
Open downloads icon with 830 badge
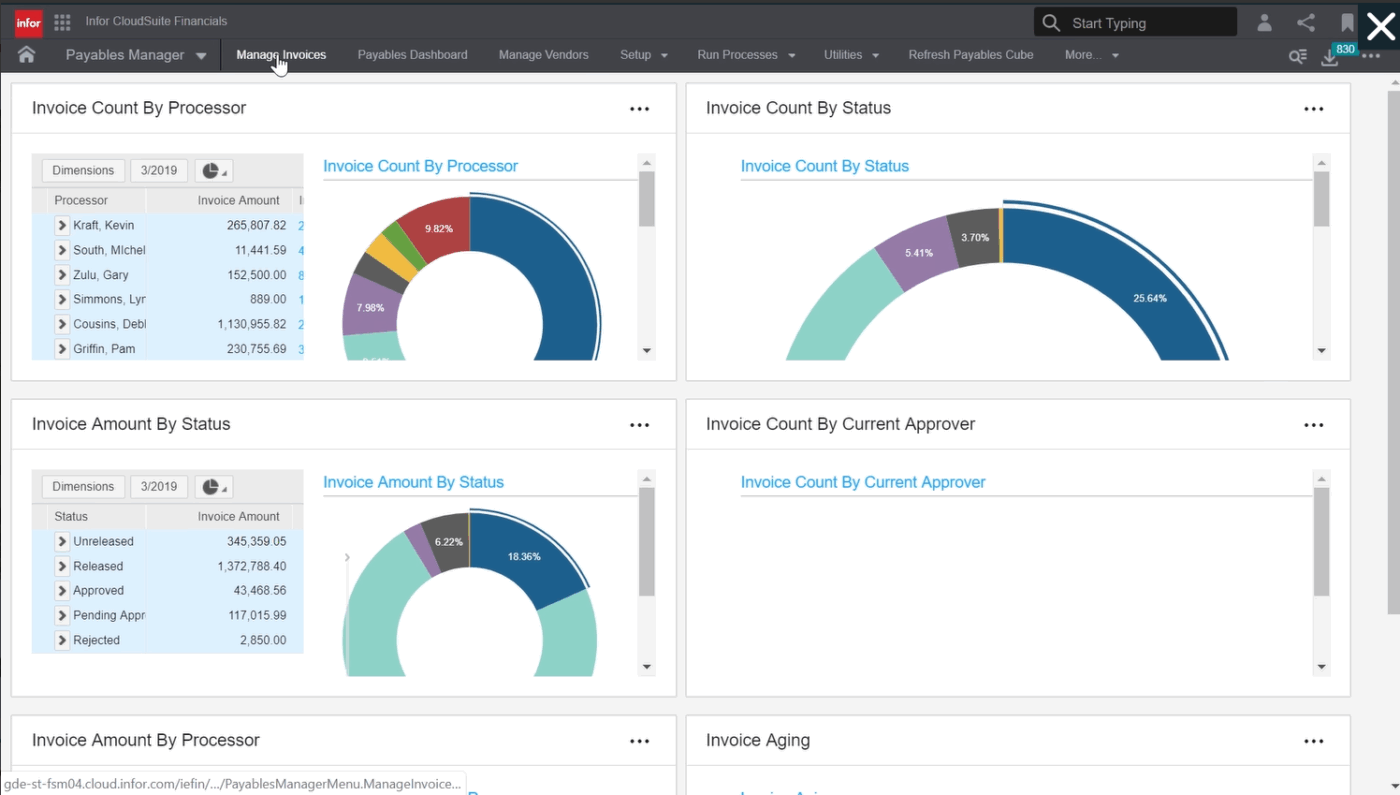pos(1330,57)
